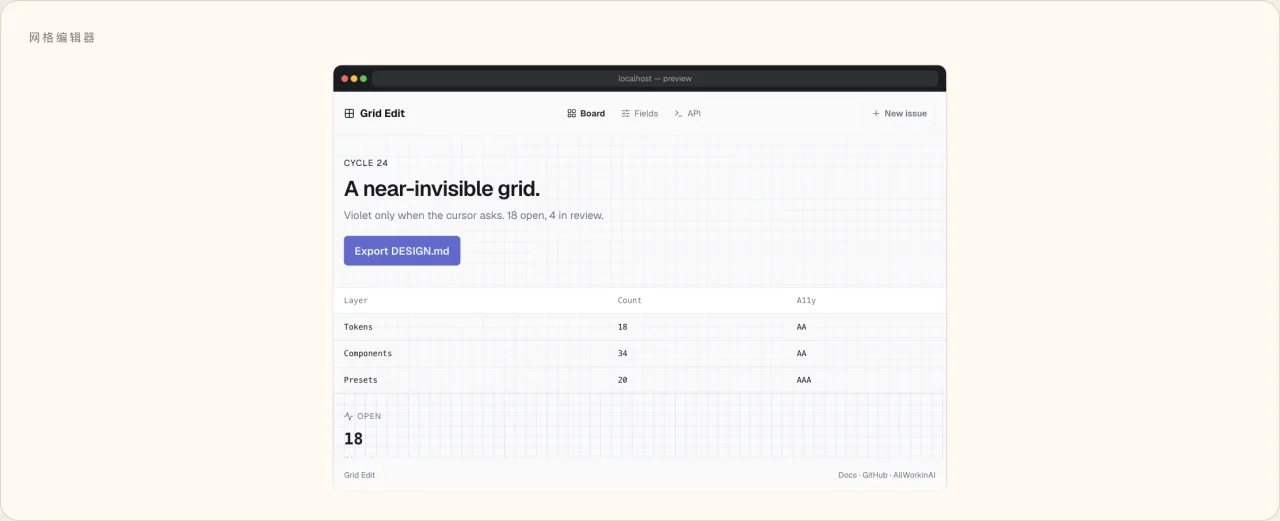The image size is (1280, 521).
Task: Click the localhost preview address bar
Action: coord(655,78)
